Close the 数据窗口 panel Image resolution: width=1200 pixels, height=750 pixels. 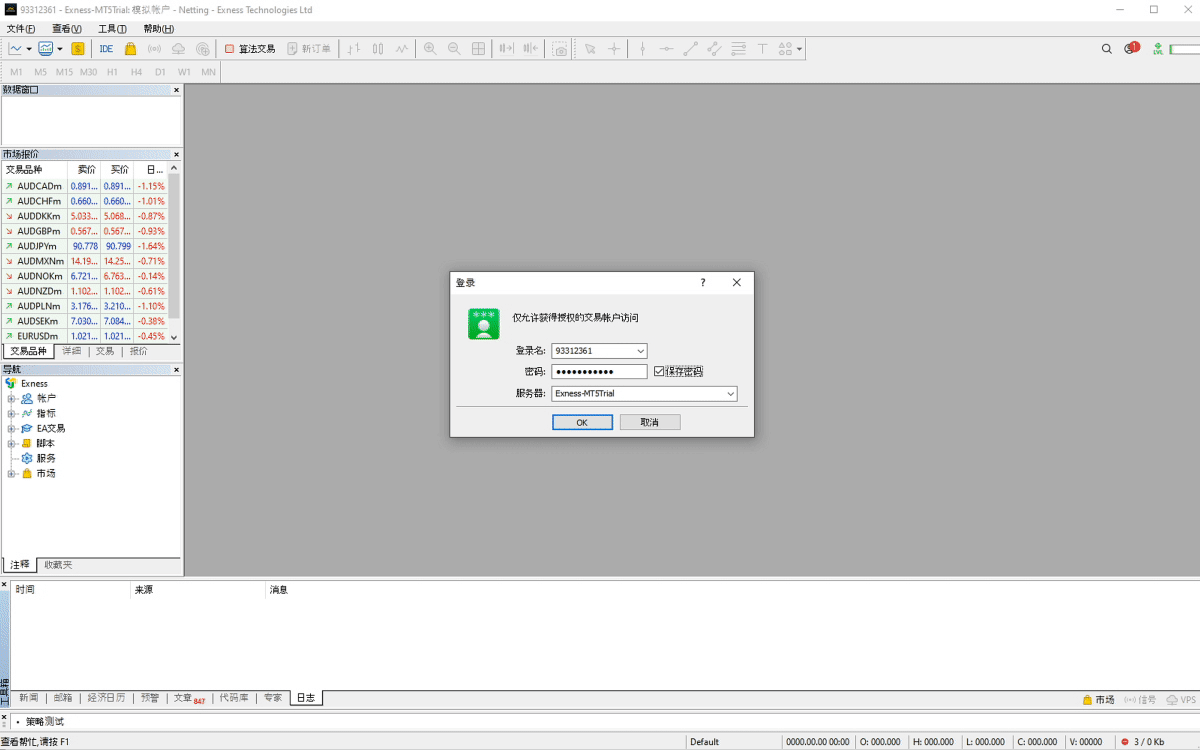[x=177, y=90]
